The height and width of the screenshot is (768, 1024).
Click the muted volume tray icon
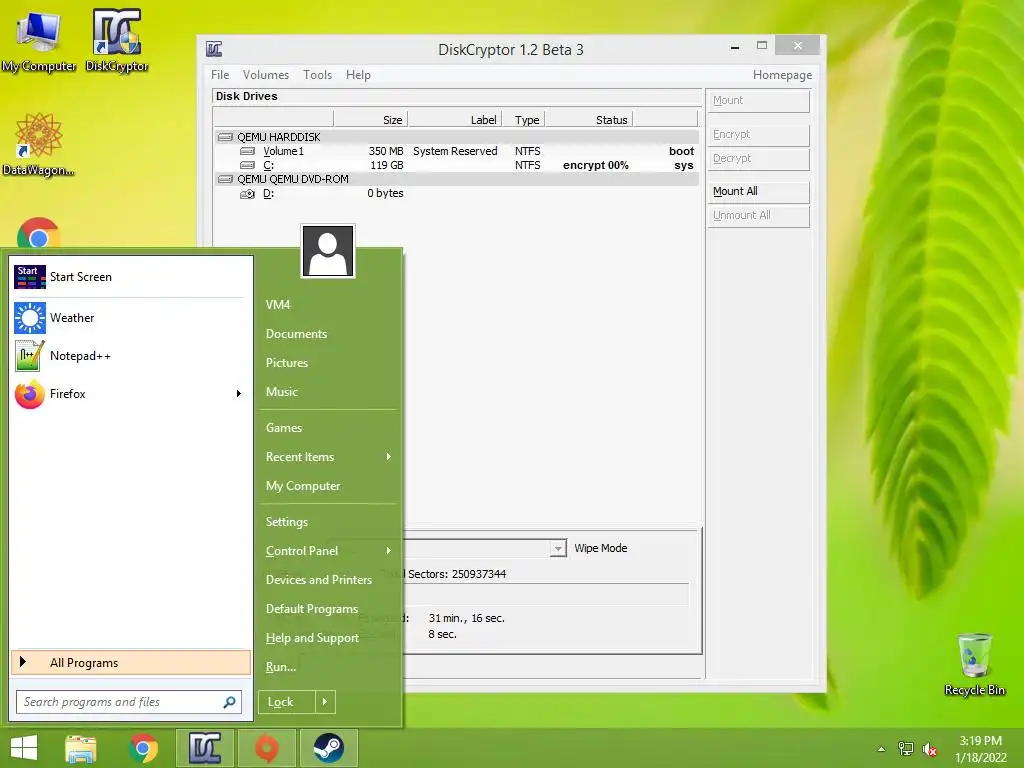(x=930, y=749)
